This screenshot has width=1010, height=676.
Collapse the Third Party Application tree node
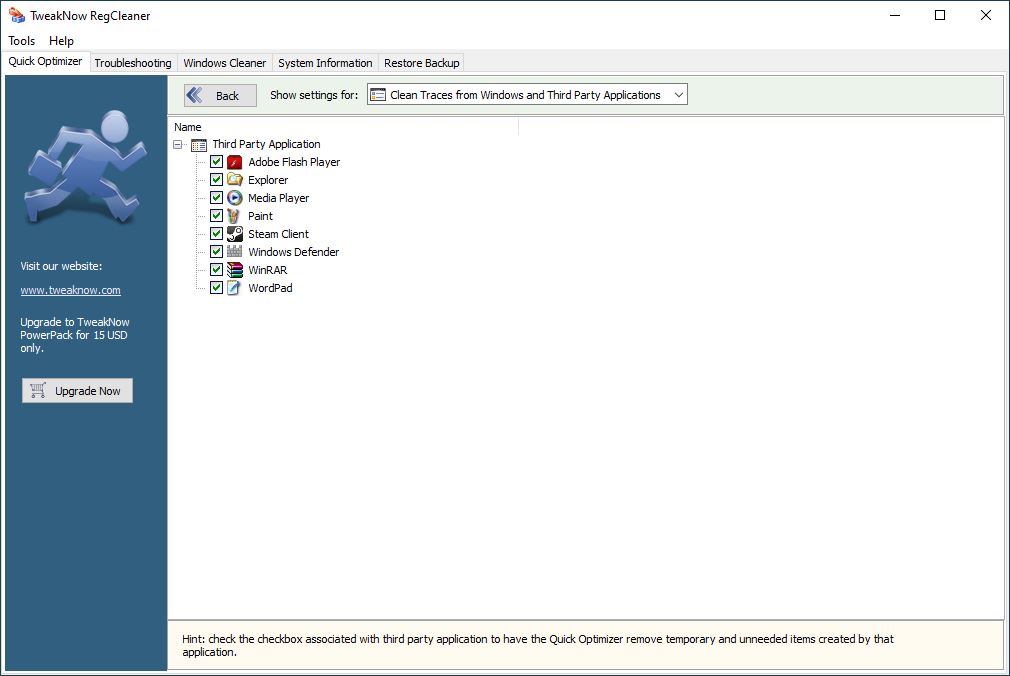pos(178,145)
